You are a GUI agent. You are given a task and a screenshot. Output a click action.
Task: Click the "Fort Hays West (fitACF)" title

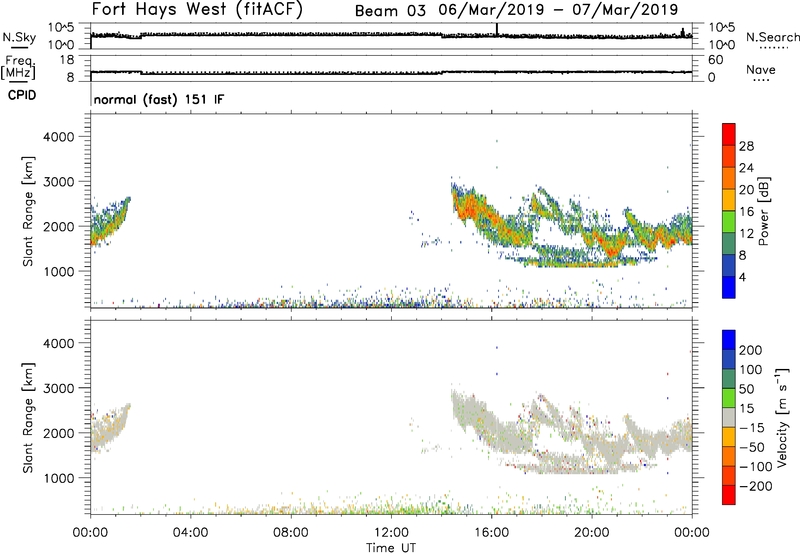click(197, 9)
